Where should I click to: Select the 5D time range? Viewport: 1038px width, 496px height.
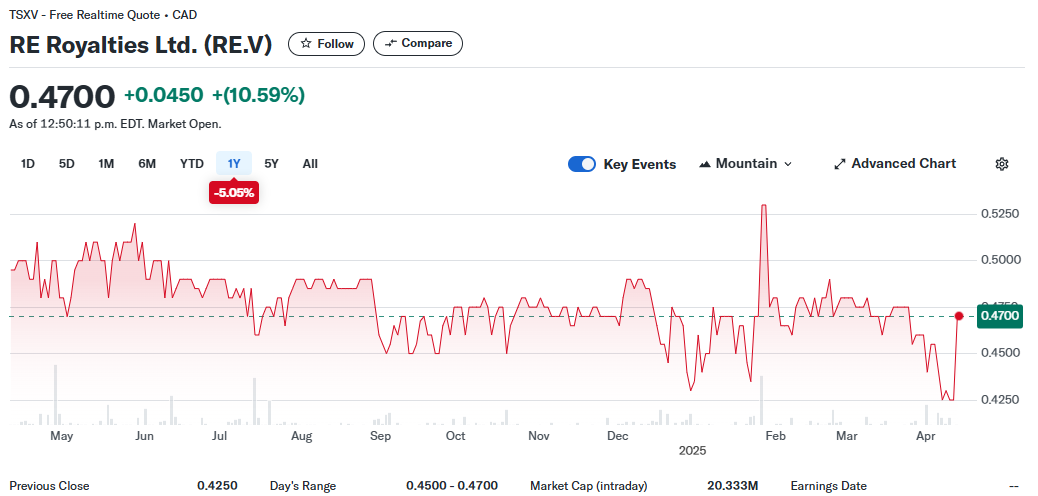coord(67,164)
